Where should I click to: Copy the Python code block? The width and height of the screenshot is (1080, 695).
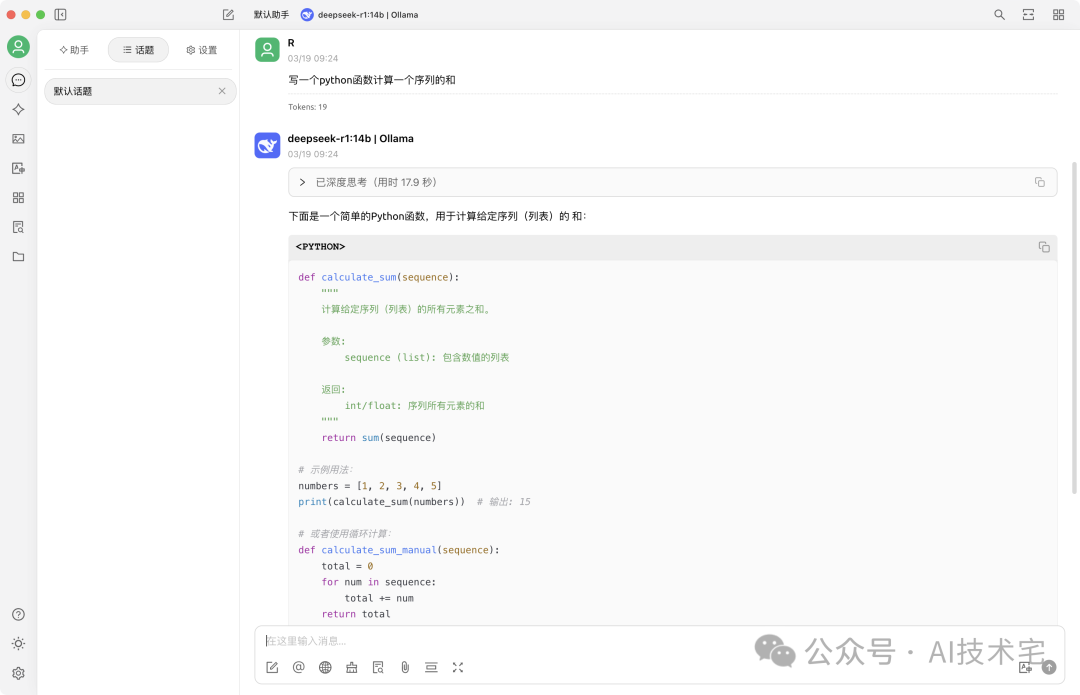(x=1044, y=247)
